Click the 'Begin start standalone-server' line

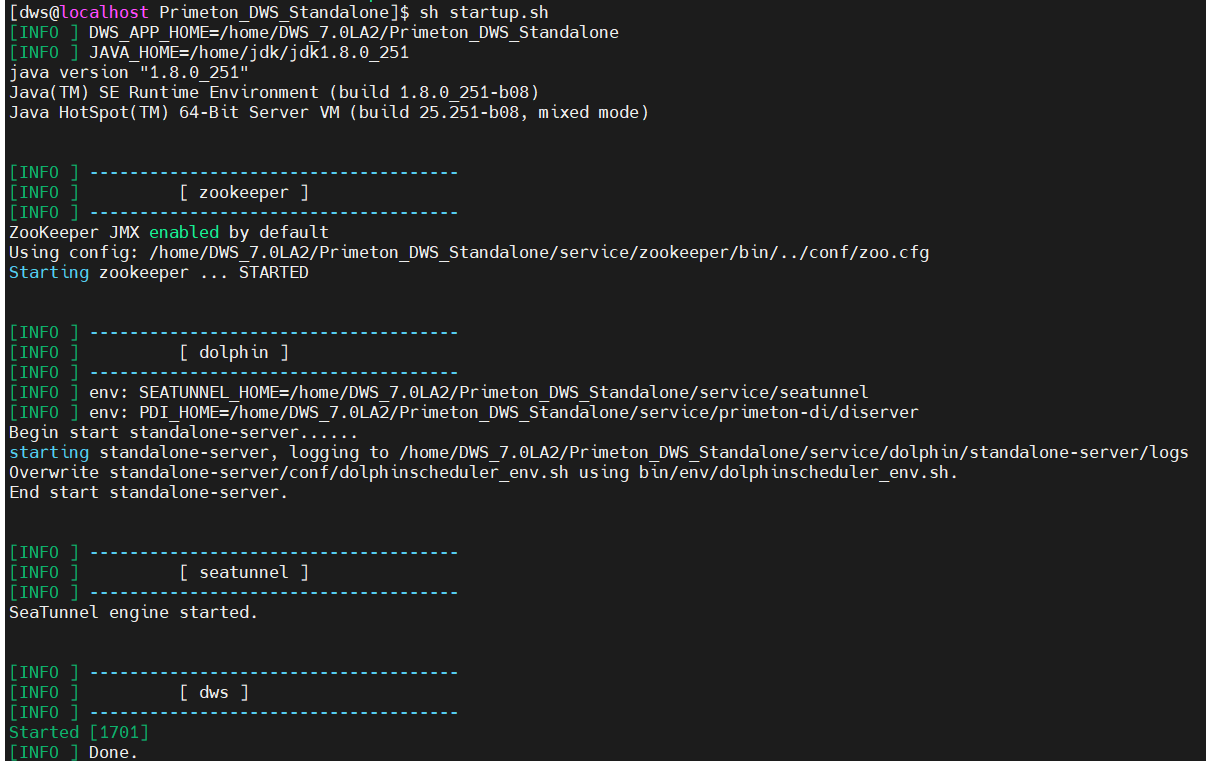pyautogui.click(x=183, y=432)
